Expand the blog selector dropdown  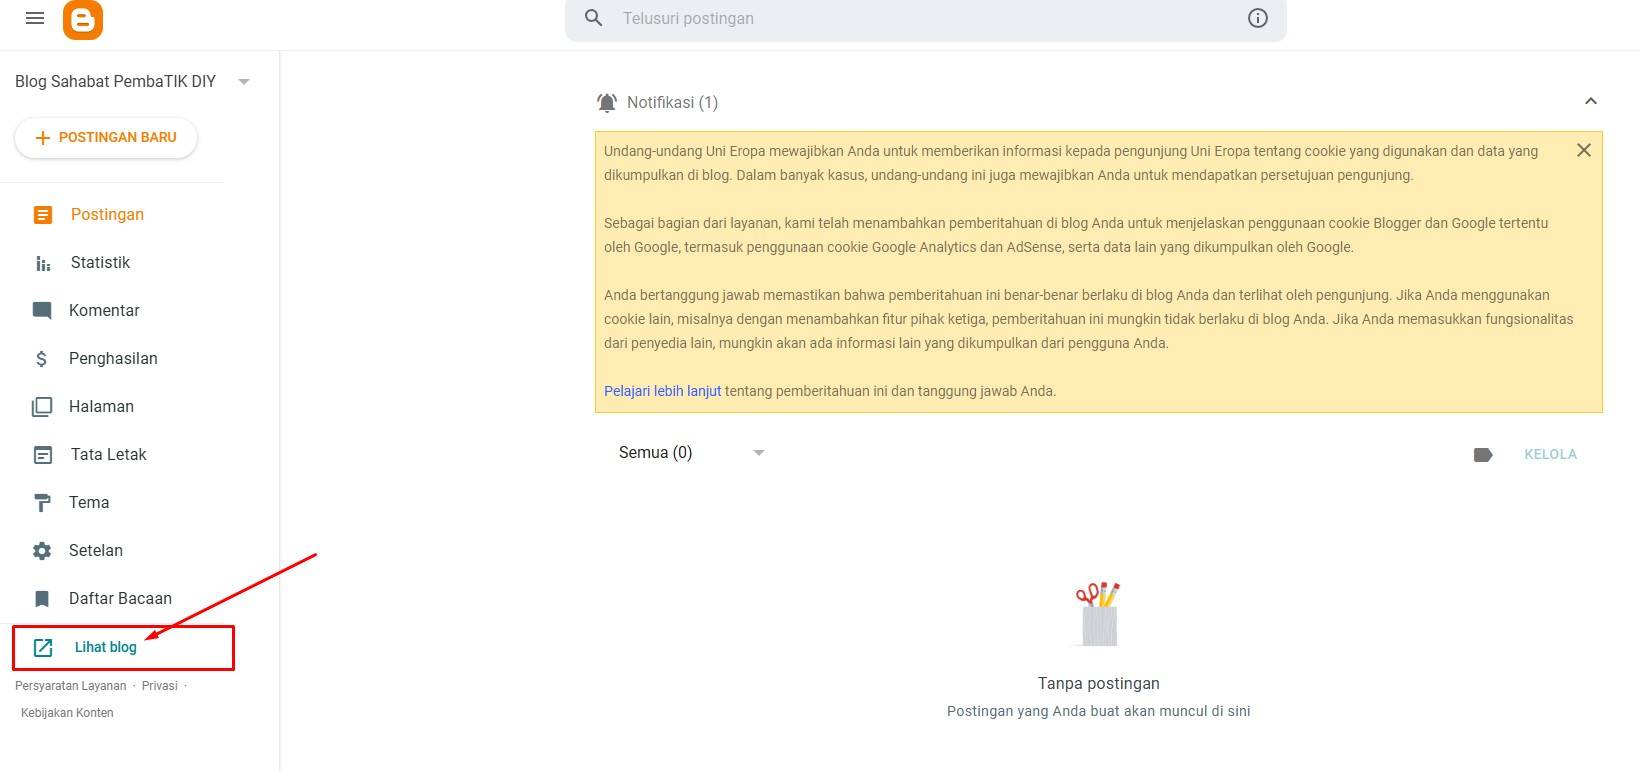(x=244, y=82)
